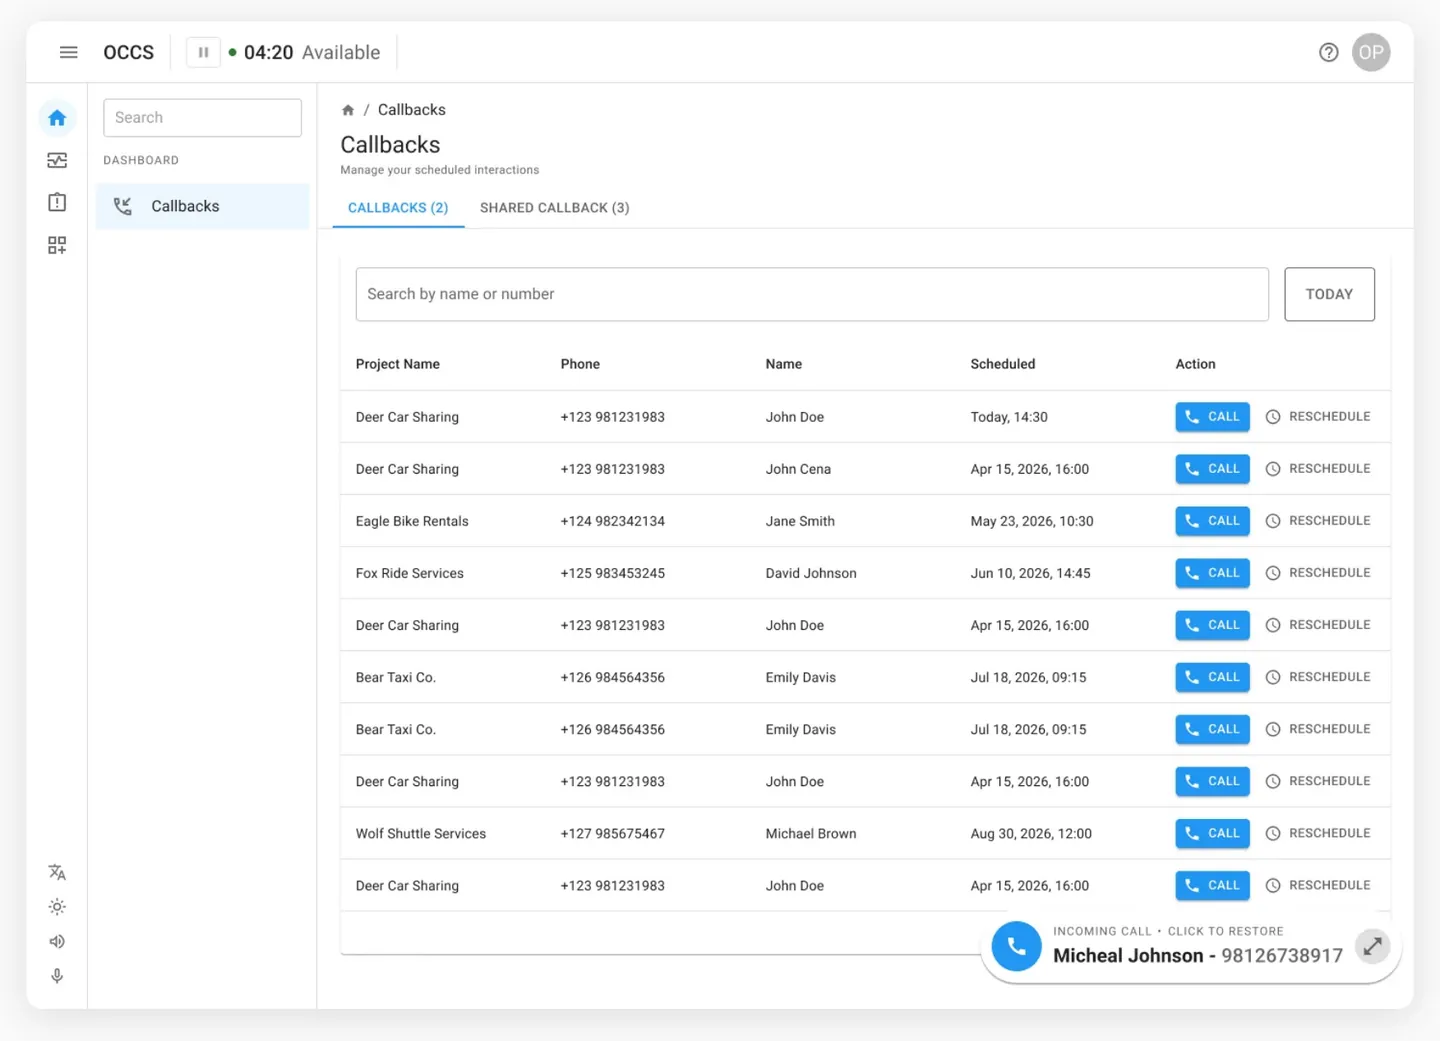Screen dimensions: 1440x1041
Task: Reschedule Michael Brown's callback
Action: [x=1318, y=833]
